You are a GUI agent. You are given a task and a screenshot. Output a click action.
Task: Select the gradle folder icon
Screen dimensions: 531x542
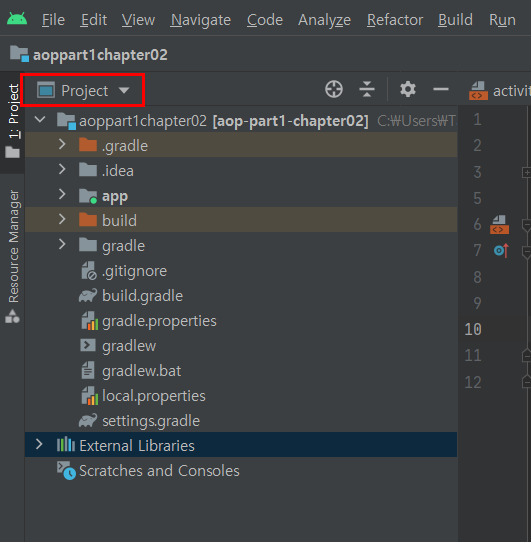coord(88,245)
